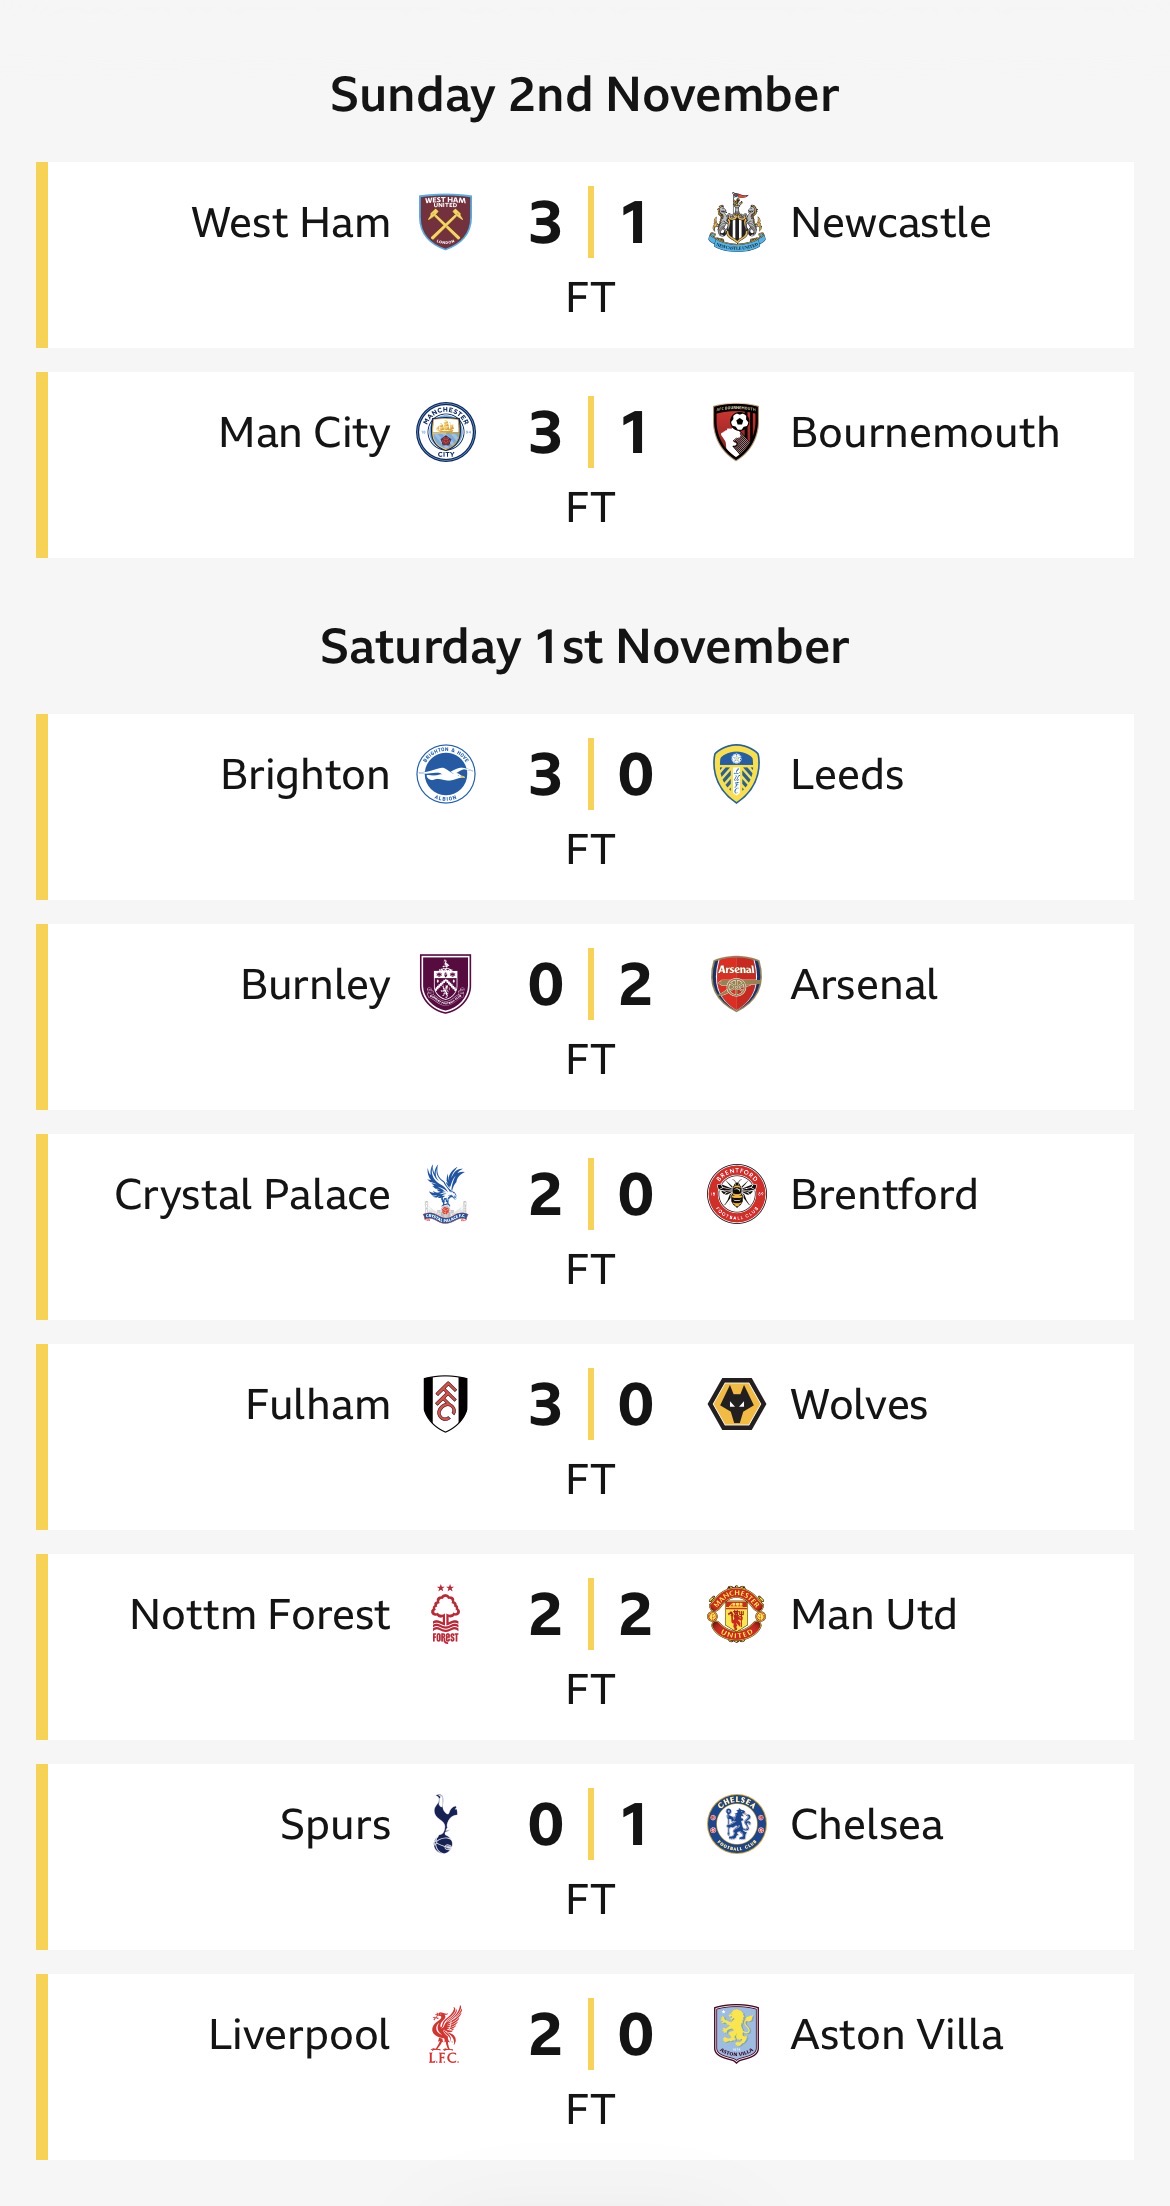Click the Wolves badge icon
1170x2206 pixels.
click(x=736, y=1404)
